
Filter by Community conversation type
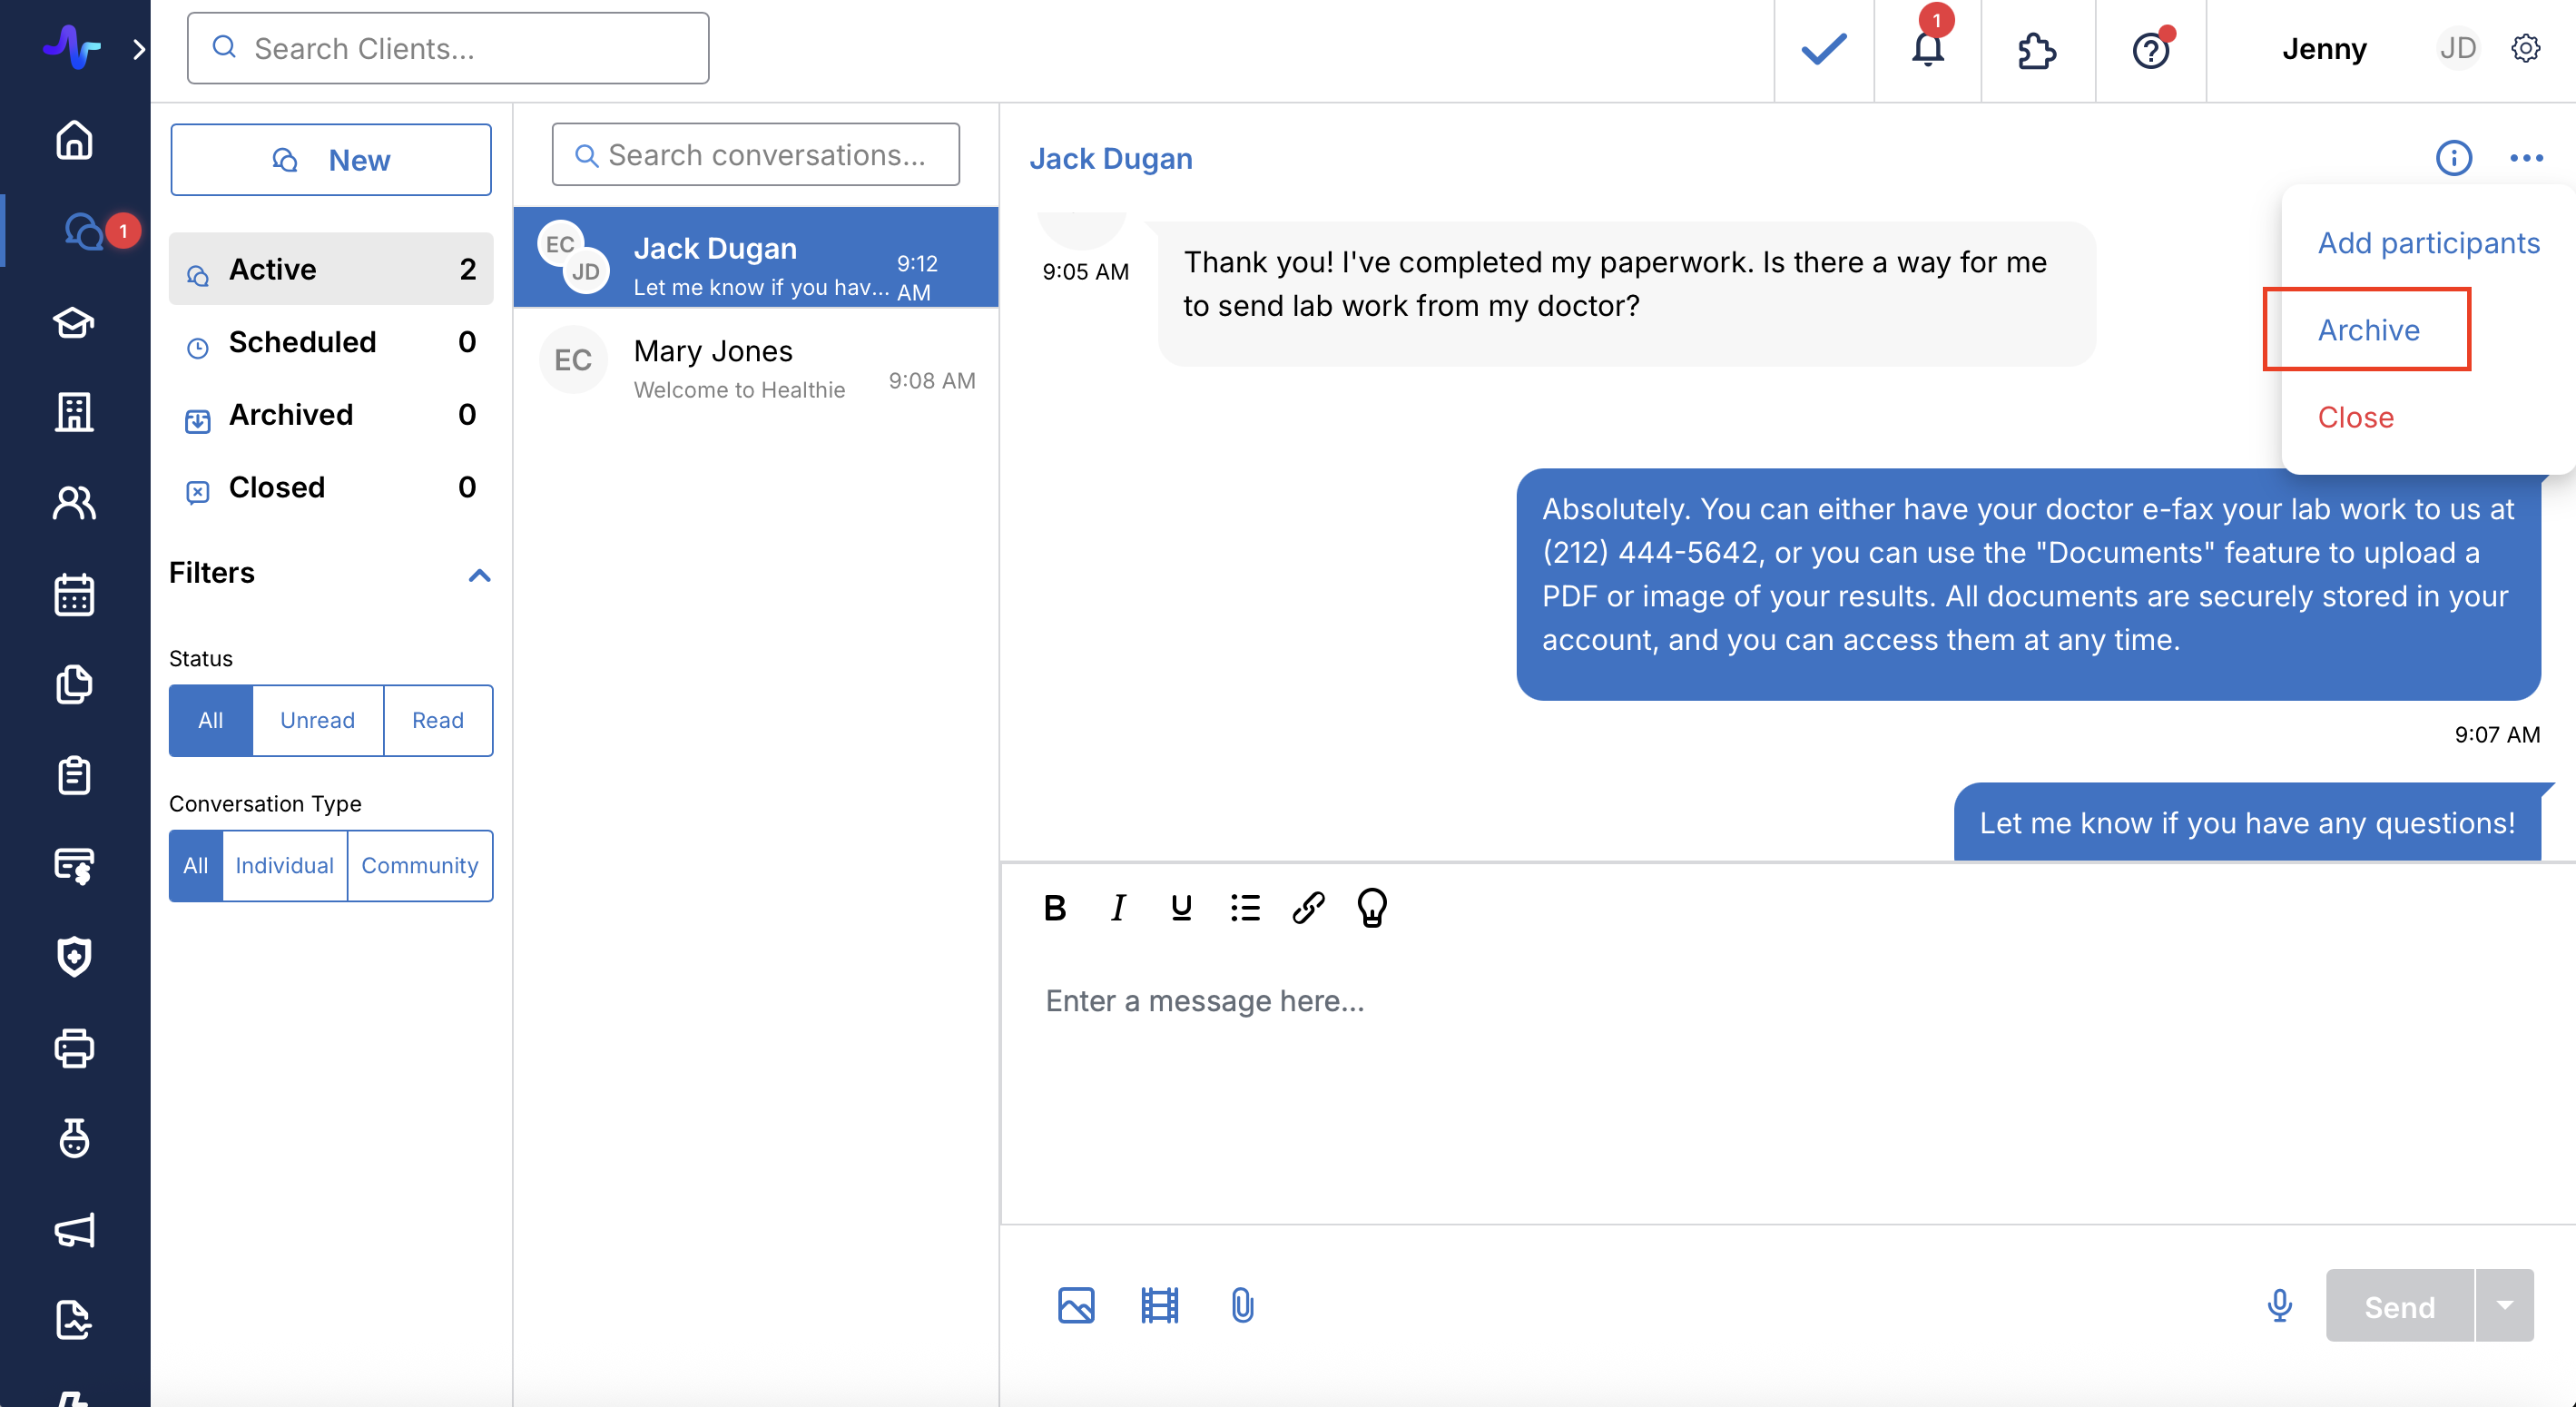coord(419,865)
